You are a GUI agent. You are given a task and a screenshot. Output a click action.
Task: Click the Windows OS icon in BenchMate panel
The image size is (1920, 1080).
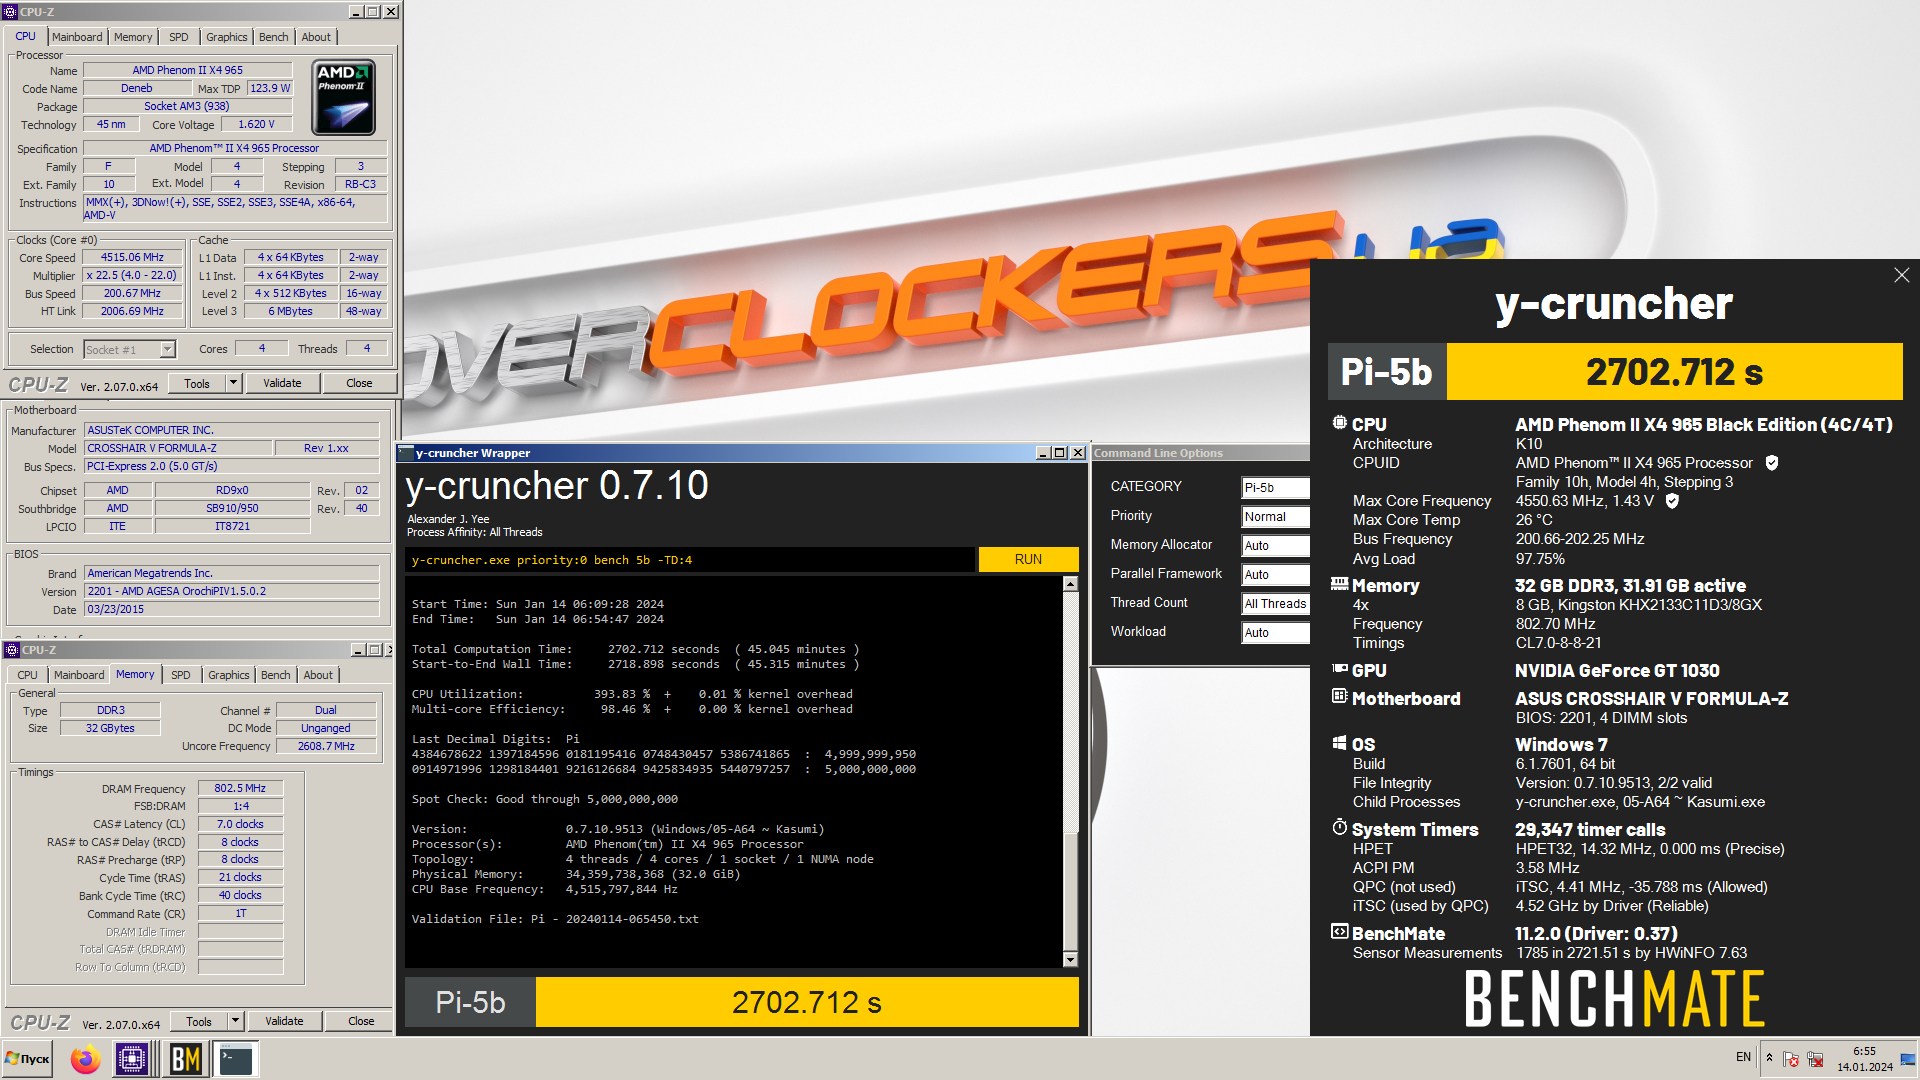[x=1339, y=743]
